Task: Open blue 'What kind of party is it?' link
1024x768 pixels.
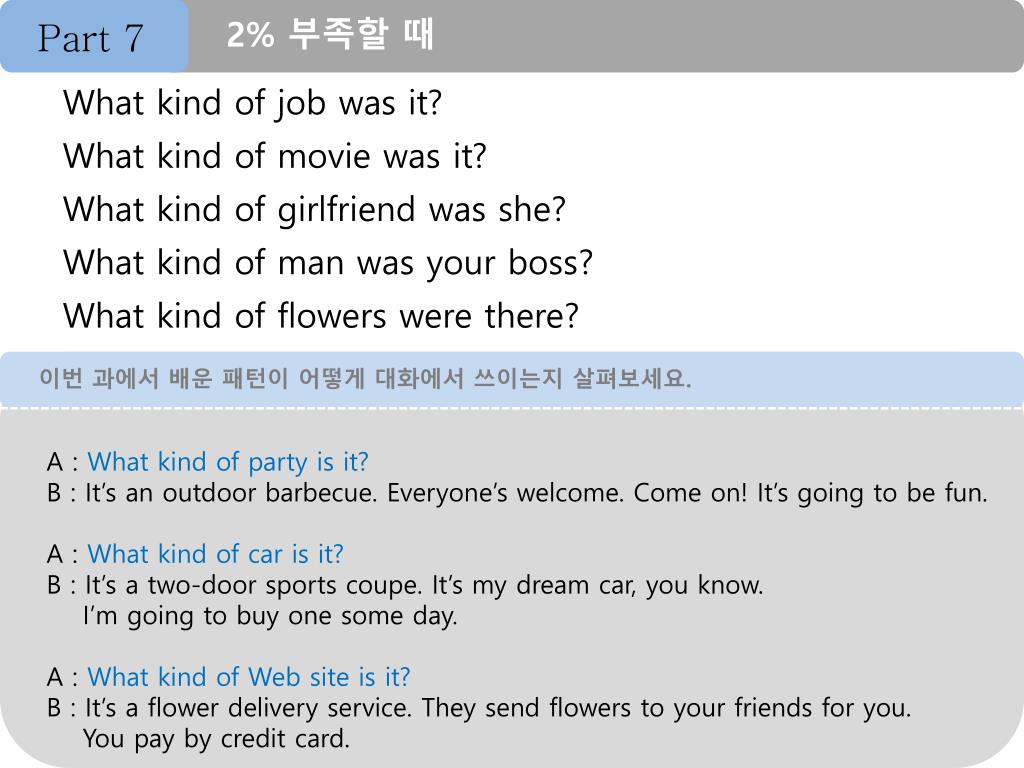Action: pos(228,462)
